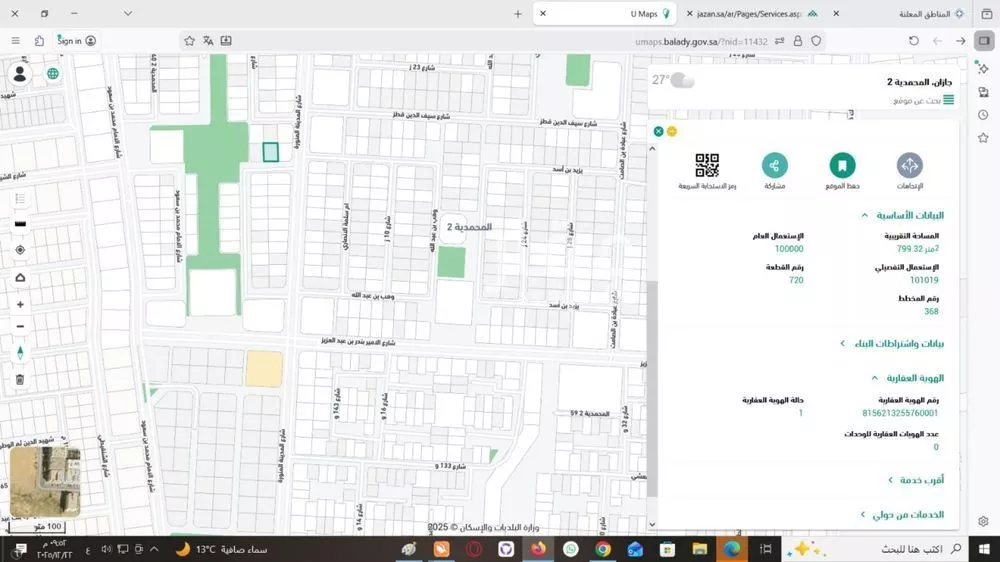The image size is (1000, 562).
Task: Click the satellite imagery basemap thumbnail
Action: pos(45,480)
